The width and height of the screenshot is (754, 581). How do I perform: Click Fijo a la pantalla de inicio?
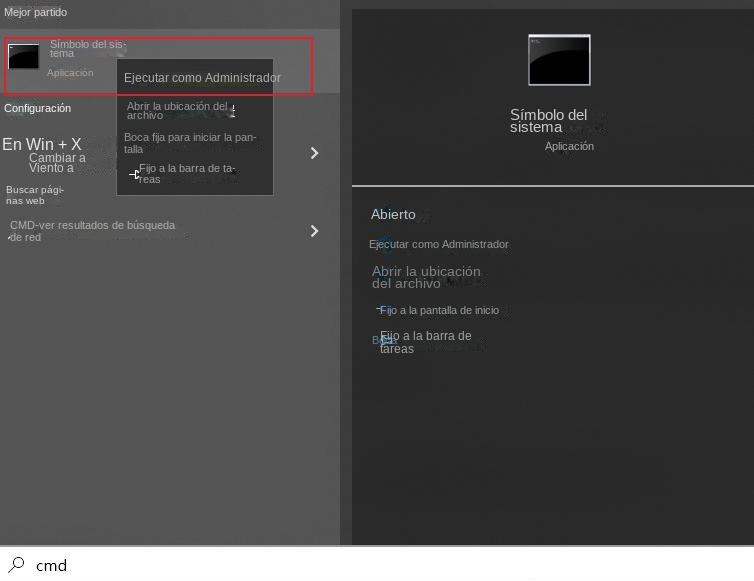coord(439,310)
